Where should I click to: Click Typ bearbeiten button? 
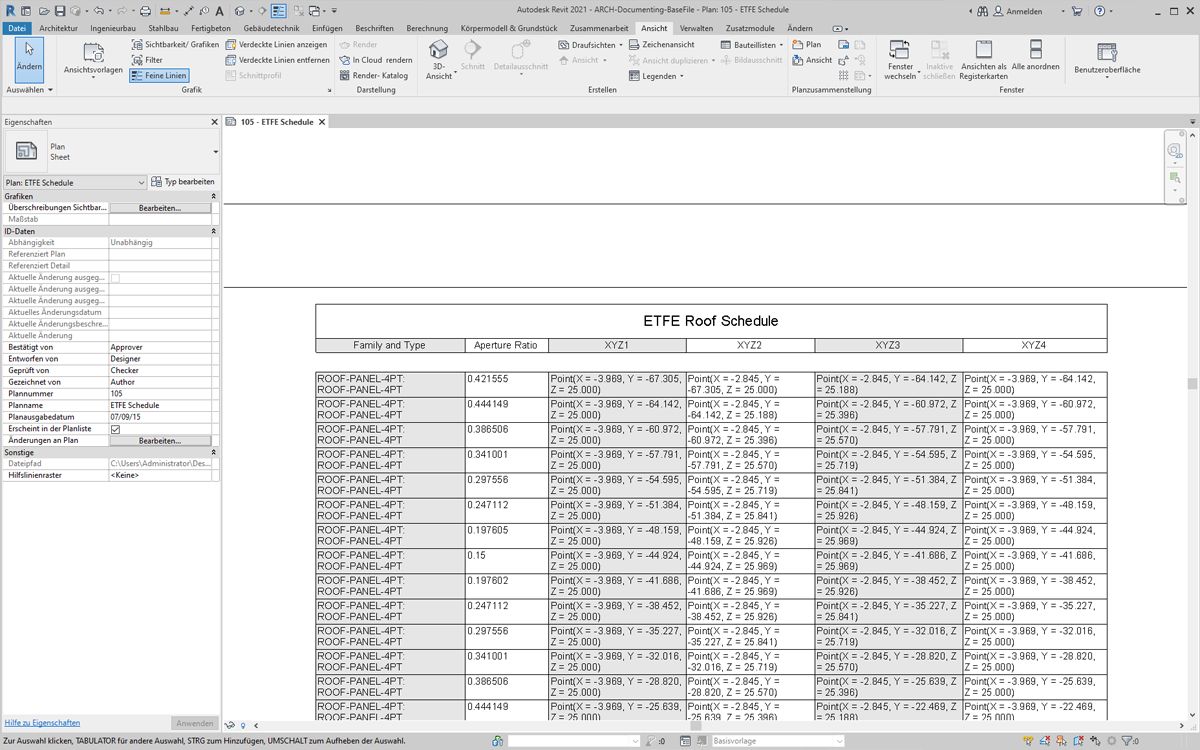[183, 183]
